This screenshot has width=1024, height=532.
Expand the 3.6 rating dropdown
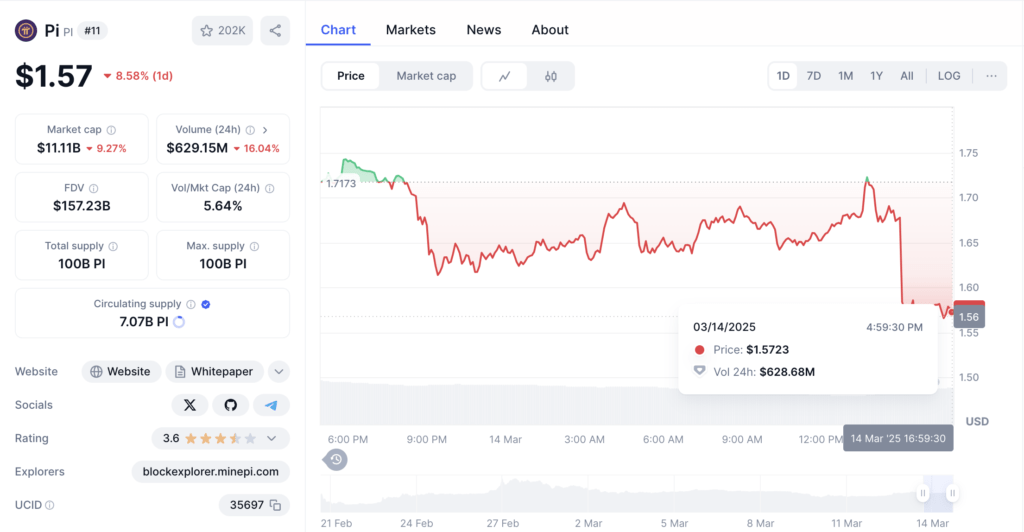click(x=272, y=439)
